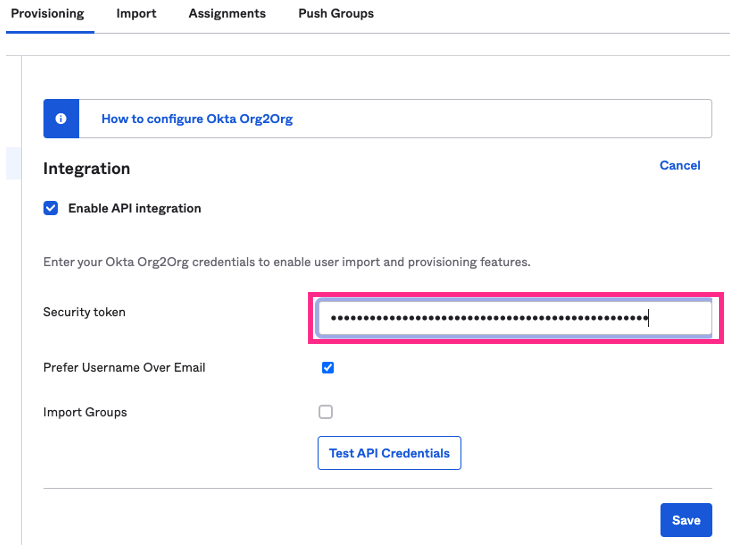Viewport: 730px width, 545px height.
Task: Cancel the Integration edit
Action: (x=680, y=165)
